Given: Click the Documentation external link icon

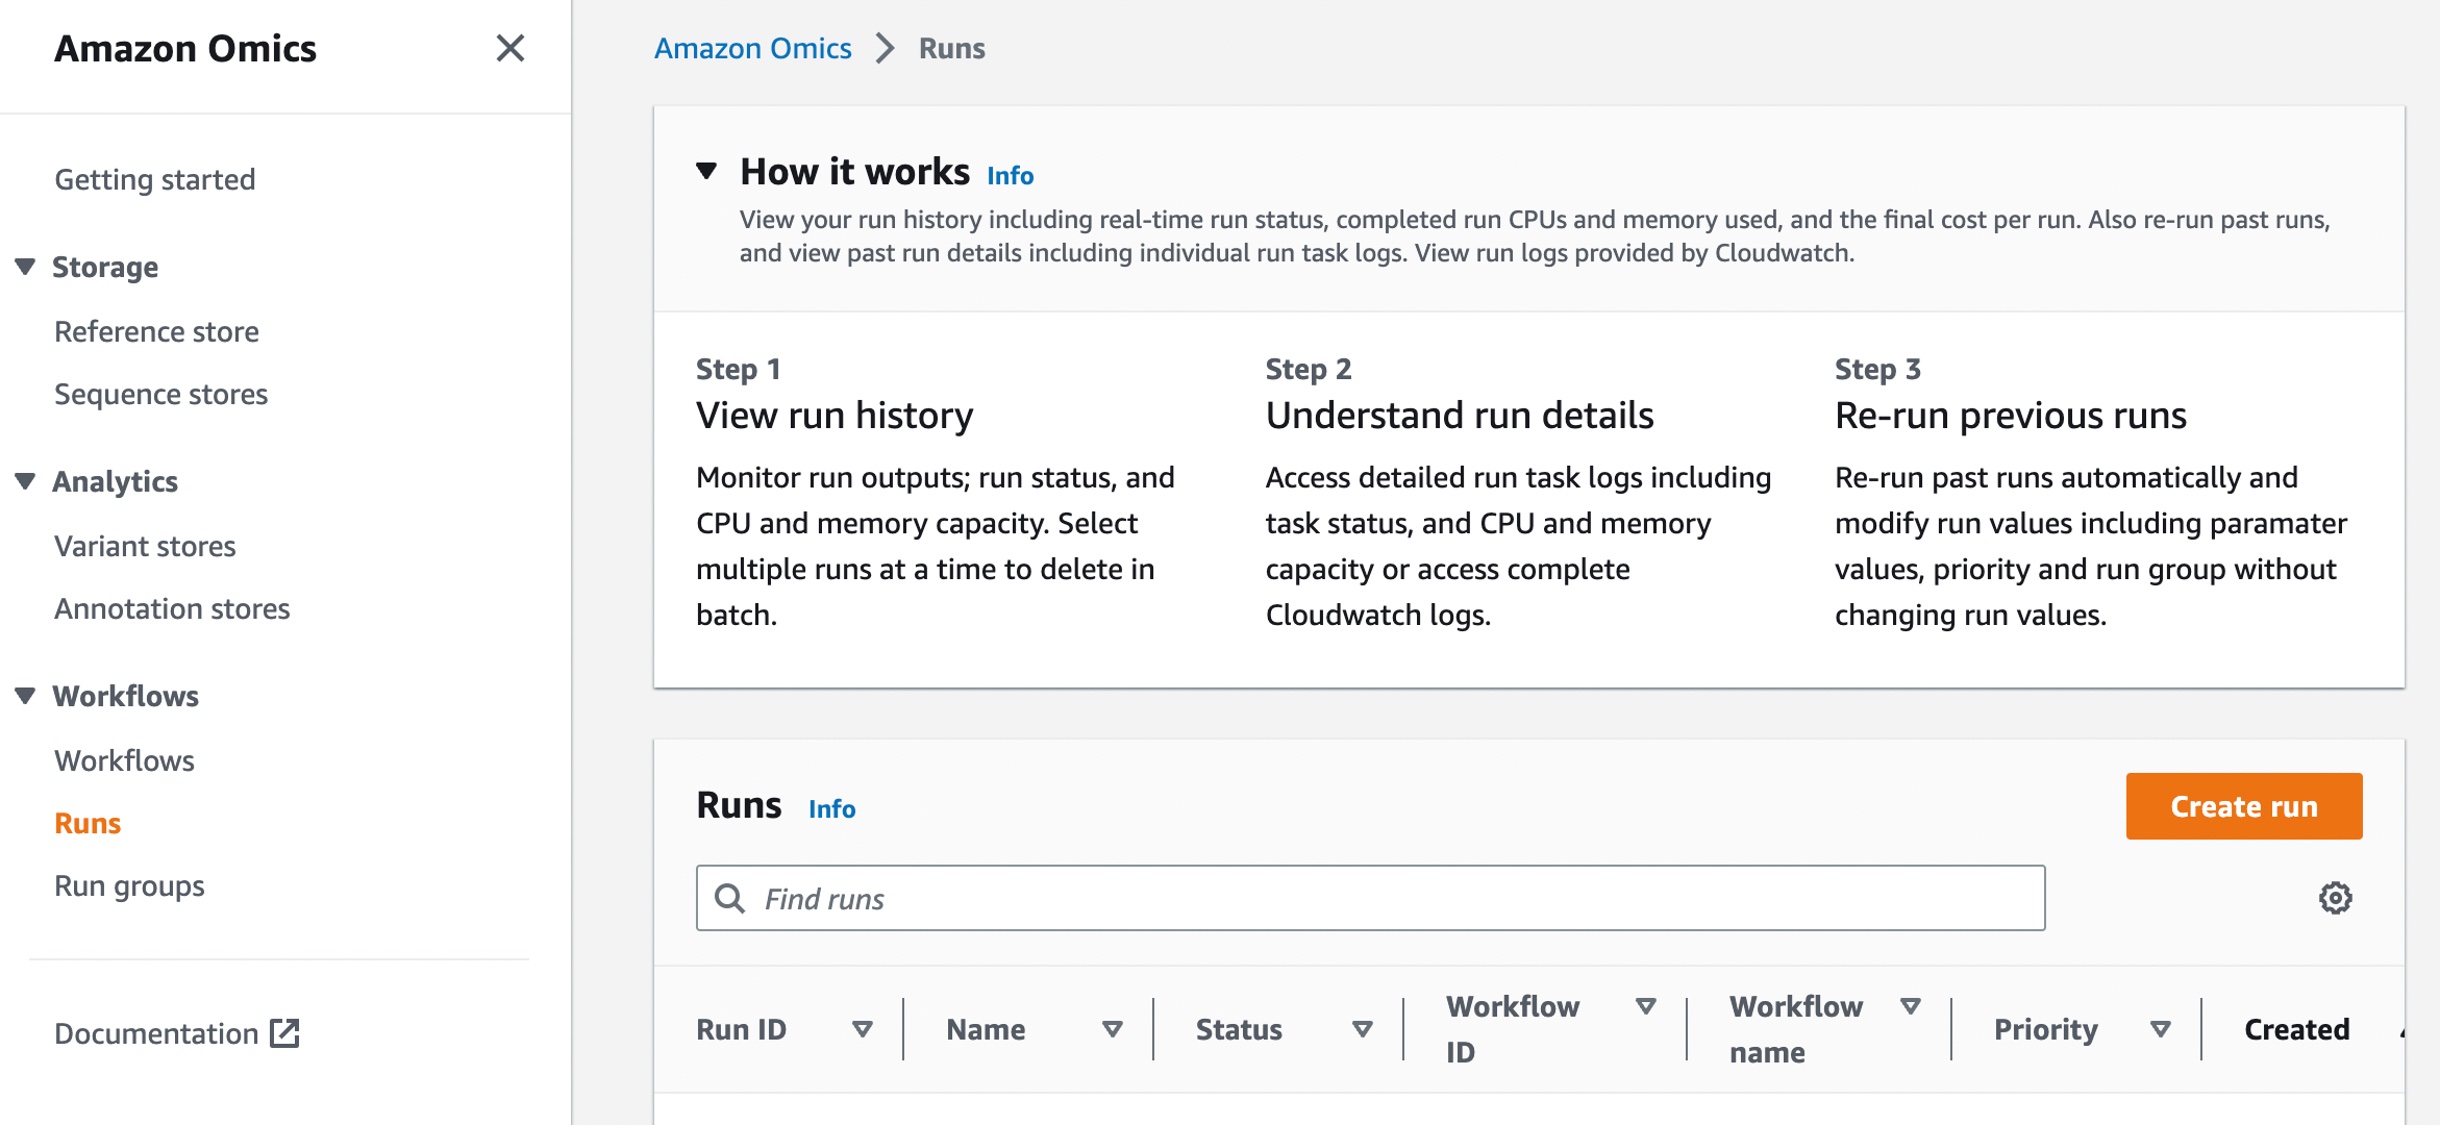Looking at the screenshot, I should pyautogui.click(x=285, y=1033).
